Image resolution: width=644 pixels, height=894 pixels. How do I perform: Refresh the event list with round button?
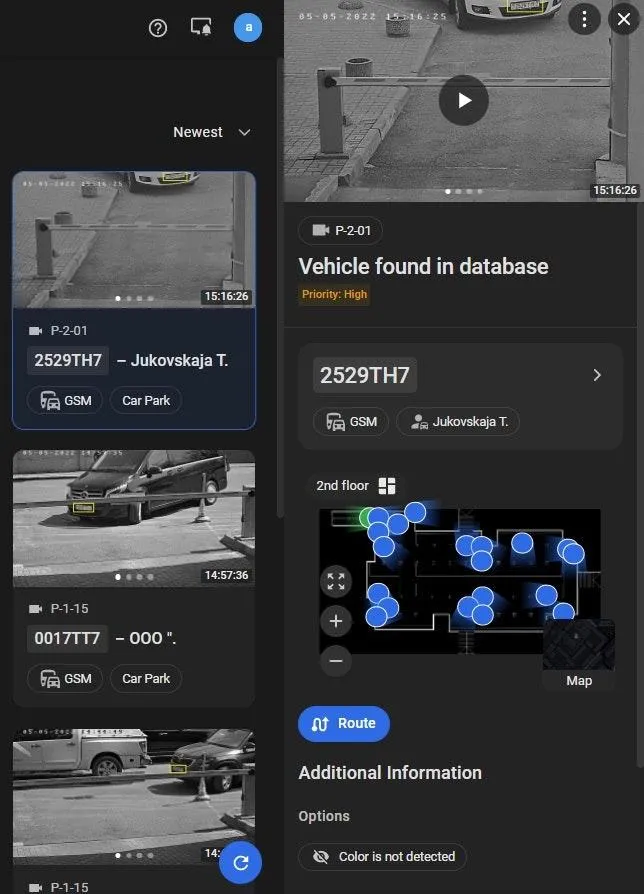coord(241,863)
